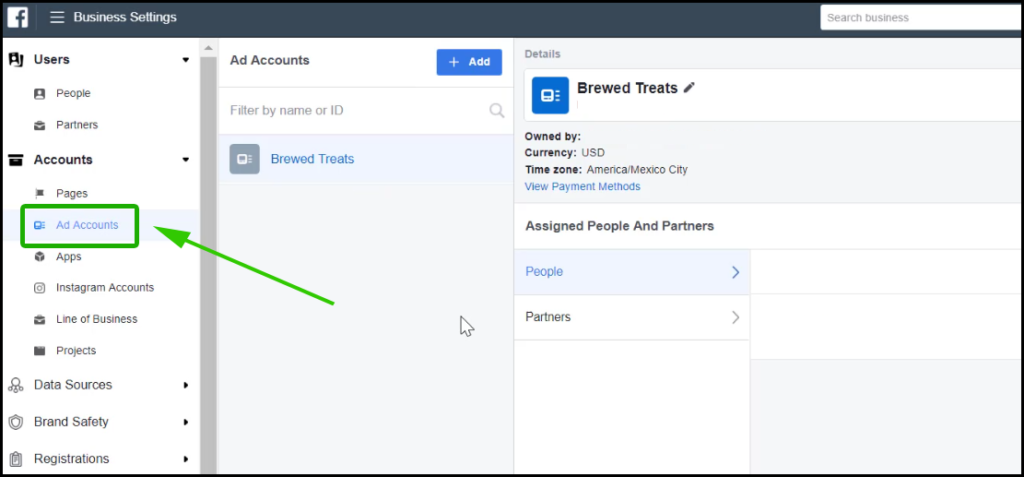The image size is (1024, 477).
Task: Click the search magnifier in filter field
Action: click(497, 110)
